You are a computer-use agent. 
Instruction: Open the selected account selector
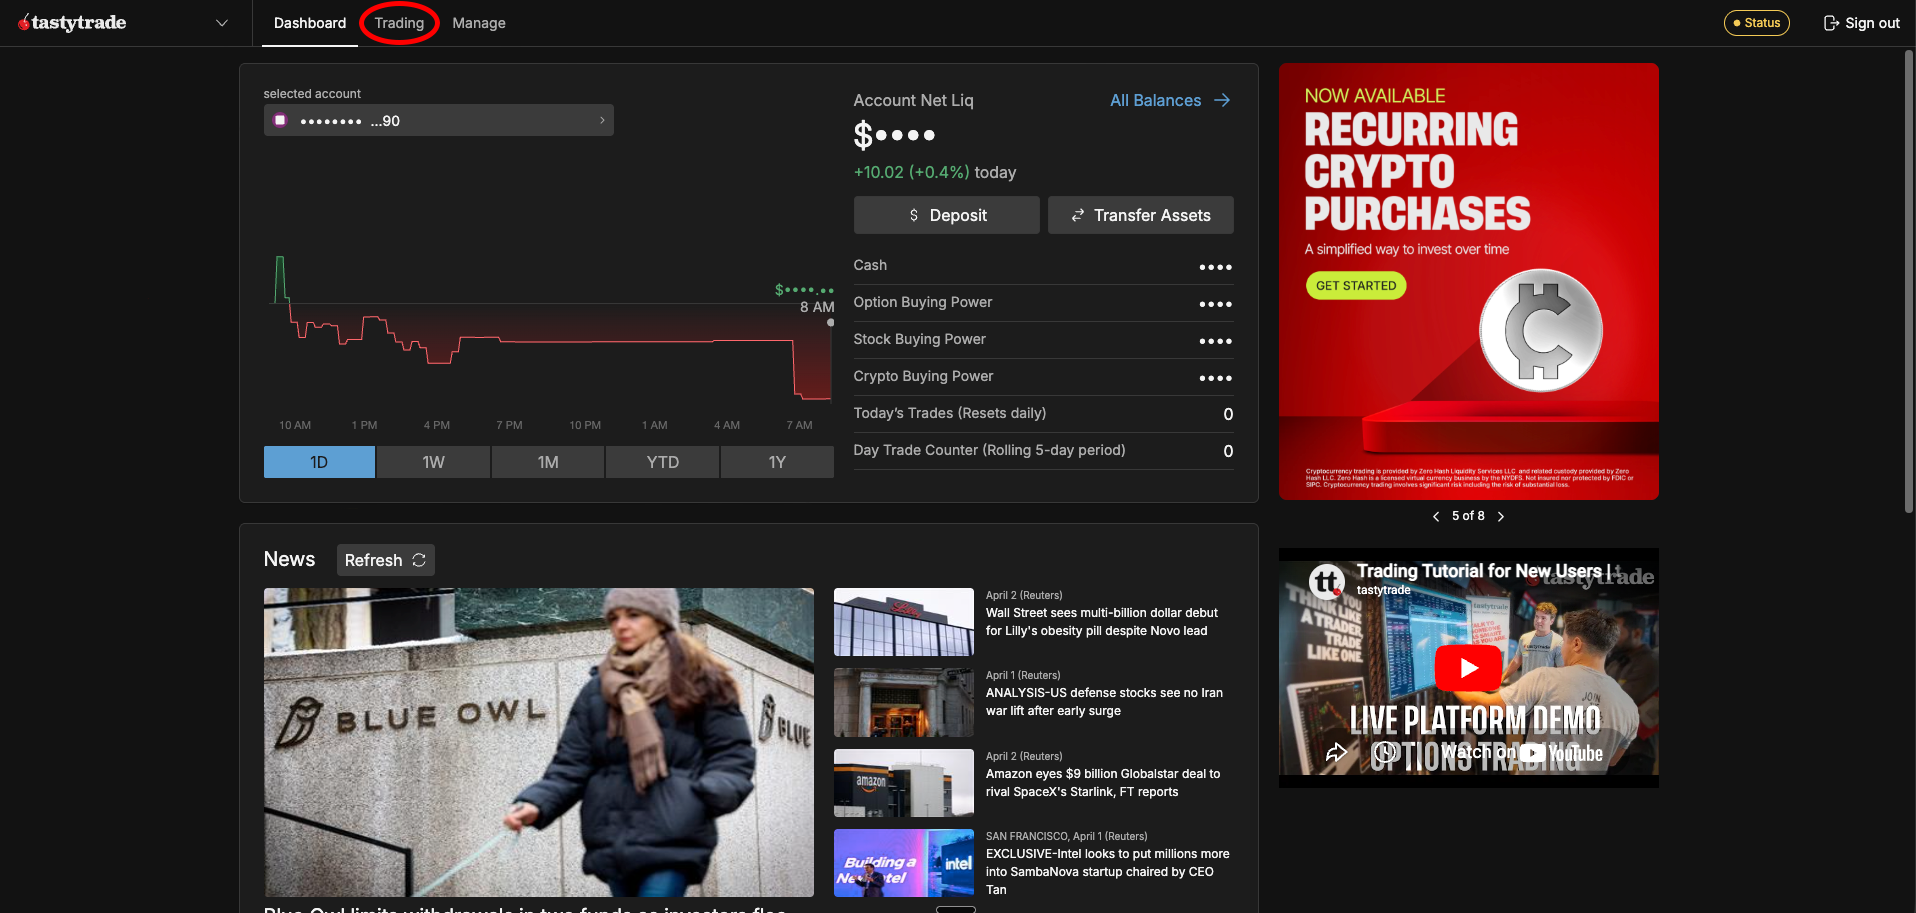439,120
